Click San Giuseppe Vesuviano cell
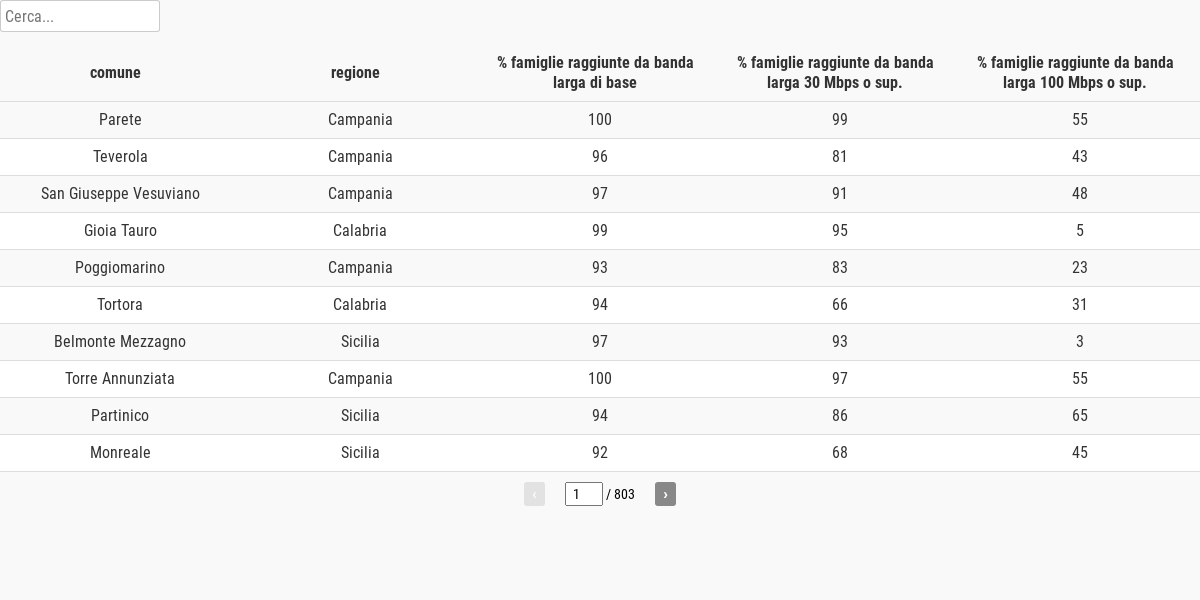1200x600 pixels. pyautogui.click(x=120, y=194)
